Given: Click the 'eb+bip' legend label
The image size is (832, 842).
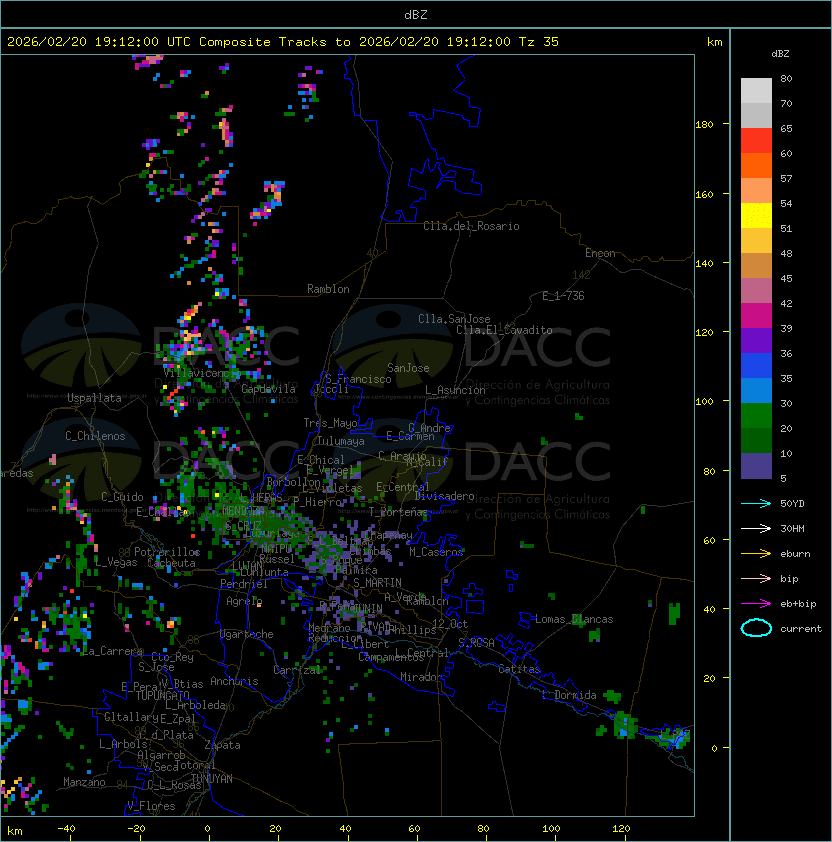Looking at the screenshot, I should coord(798,604).
